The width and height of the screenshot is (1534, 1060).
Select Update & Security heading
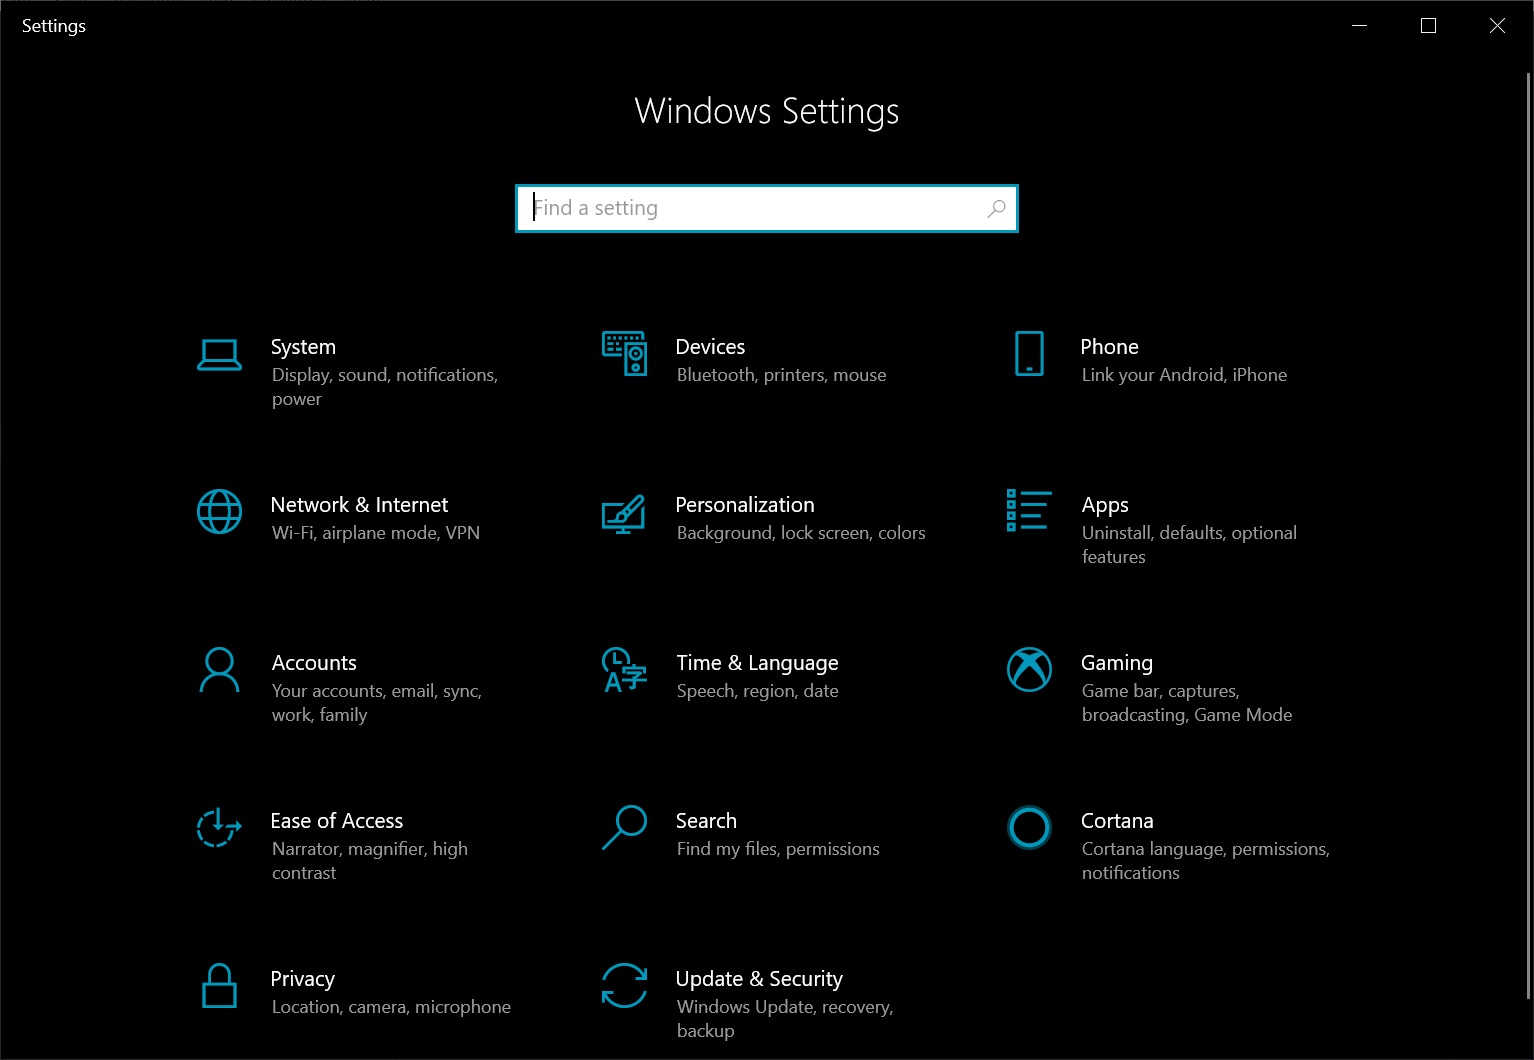click(x=759, y=979)
